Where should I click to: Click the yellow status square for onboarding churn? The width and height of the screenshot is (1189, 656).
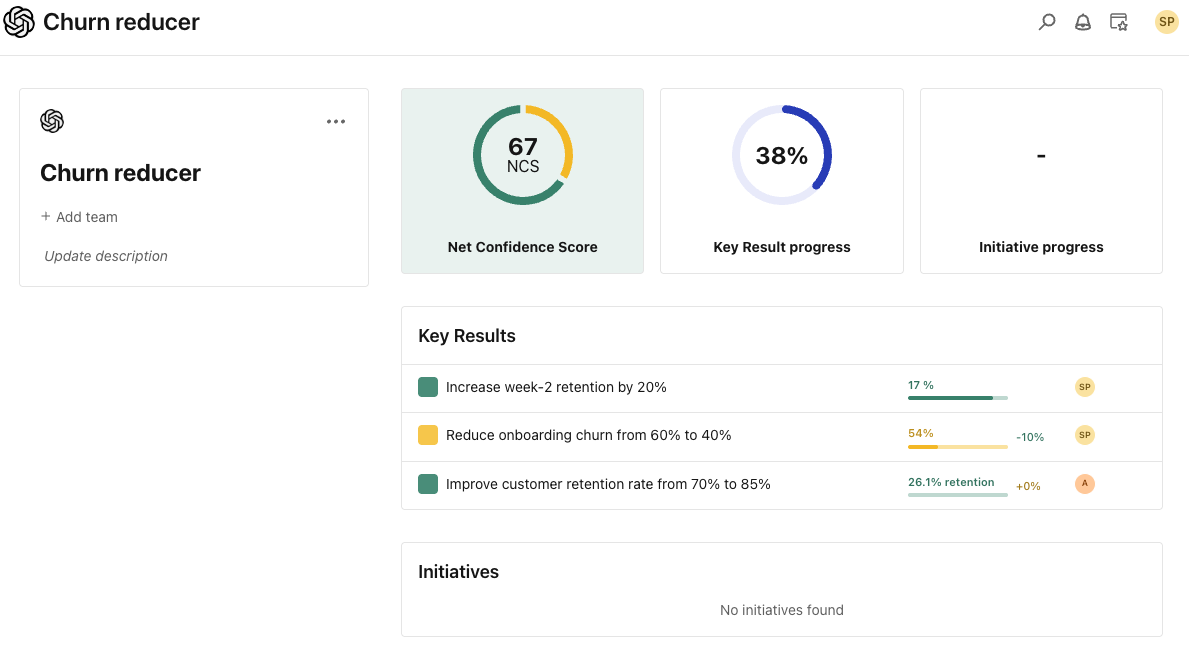[428, 435]
